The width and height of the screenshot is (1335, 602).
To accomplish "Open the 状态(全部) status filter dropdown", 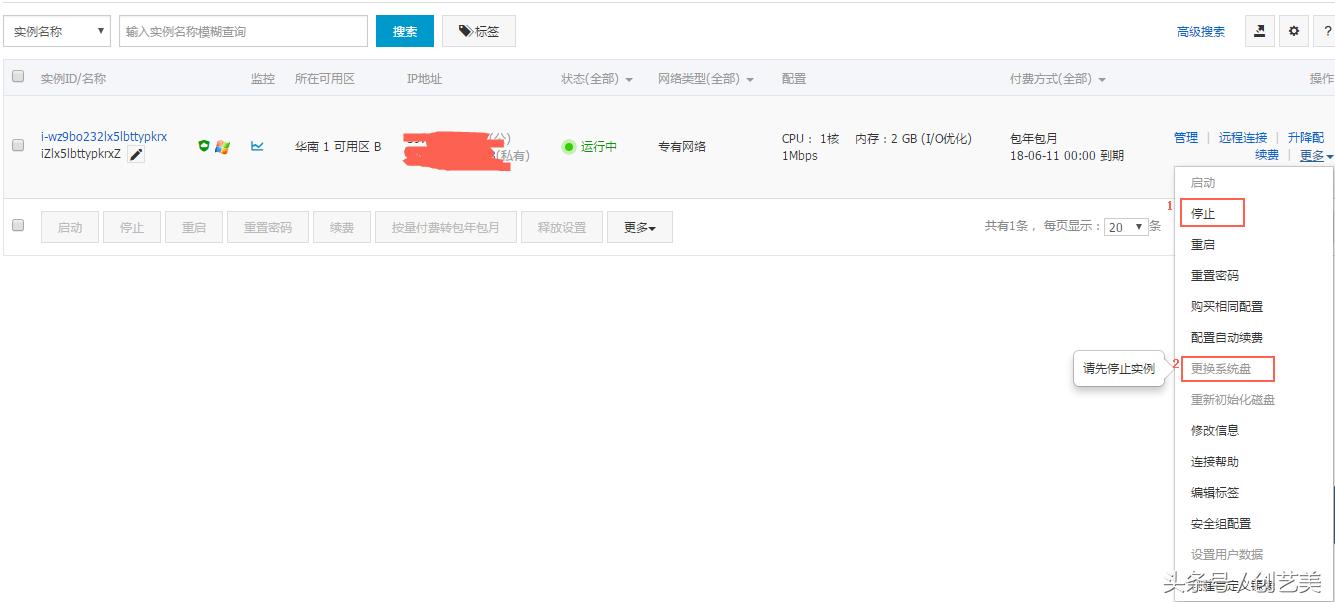I will tap(596, 78).
